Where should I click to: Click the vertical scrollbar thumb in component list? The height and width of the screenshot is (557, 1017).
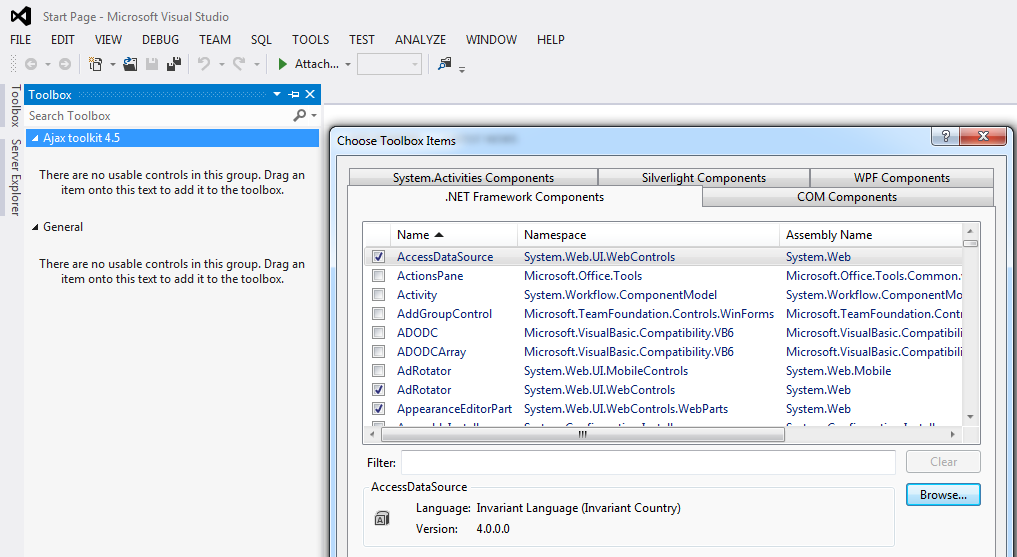tap(970, 244)
